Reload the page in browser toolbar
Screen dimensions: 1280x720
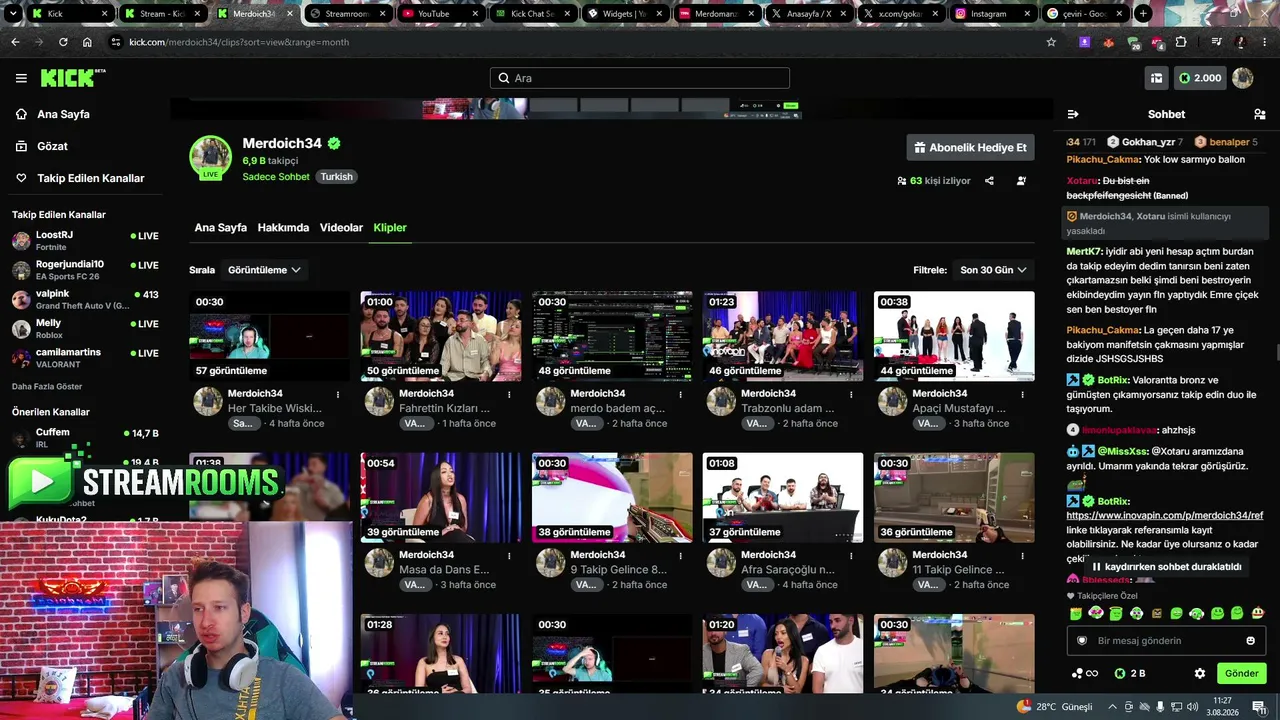(63, 42)
